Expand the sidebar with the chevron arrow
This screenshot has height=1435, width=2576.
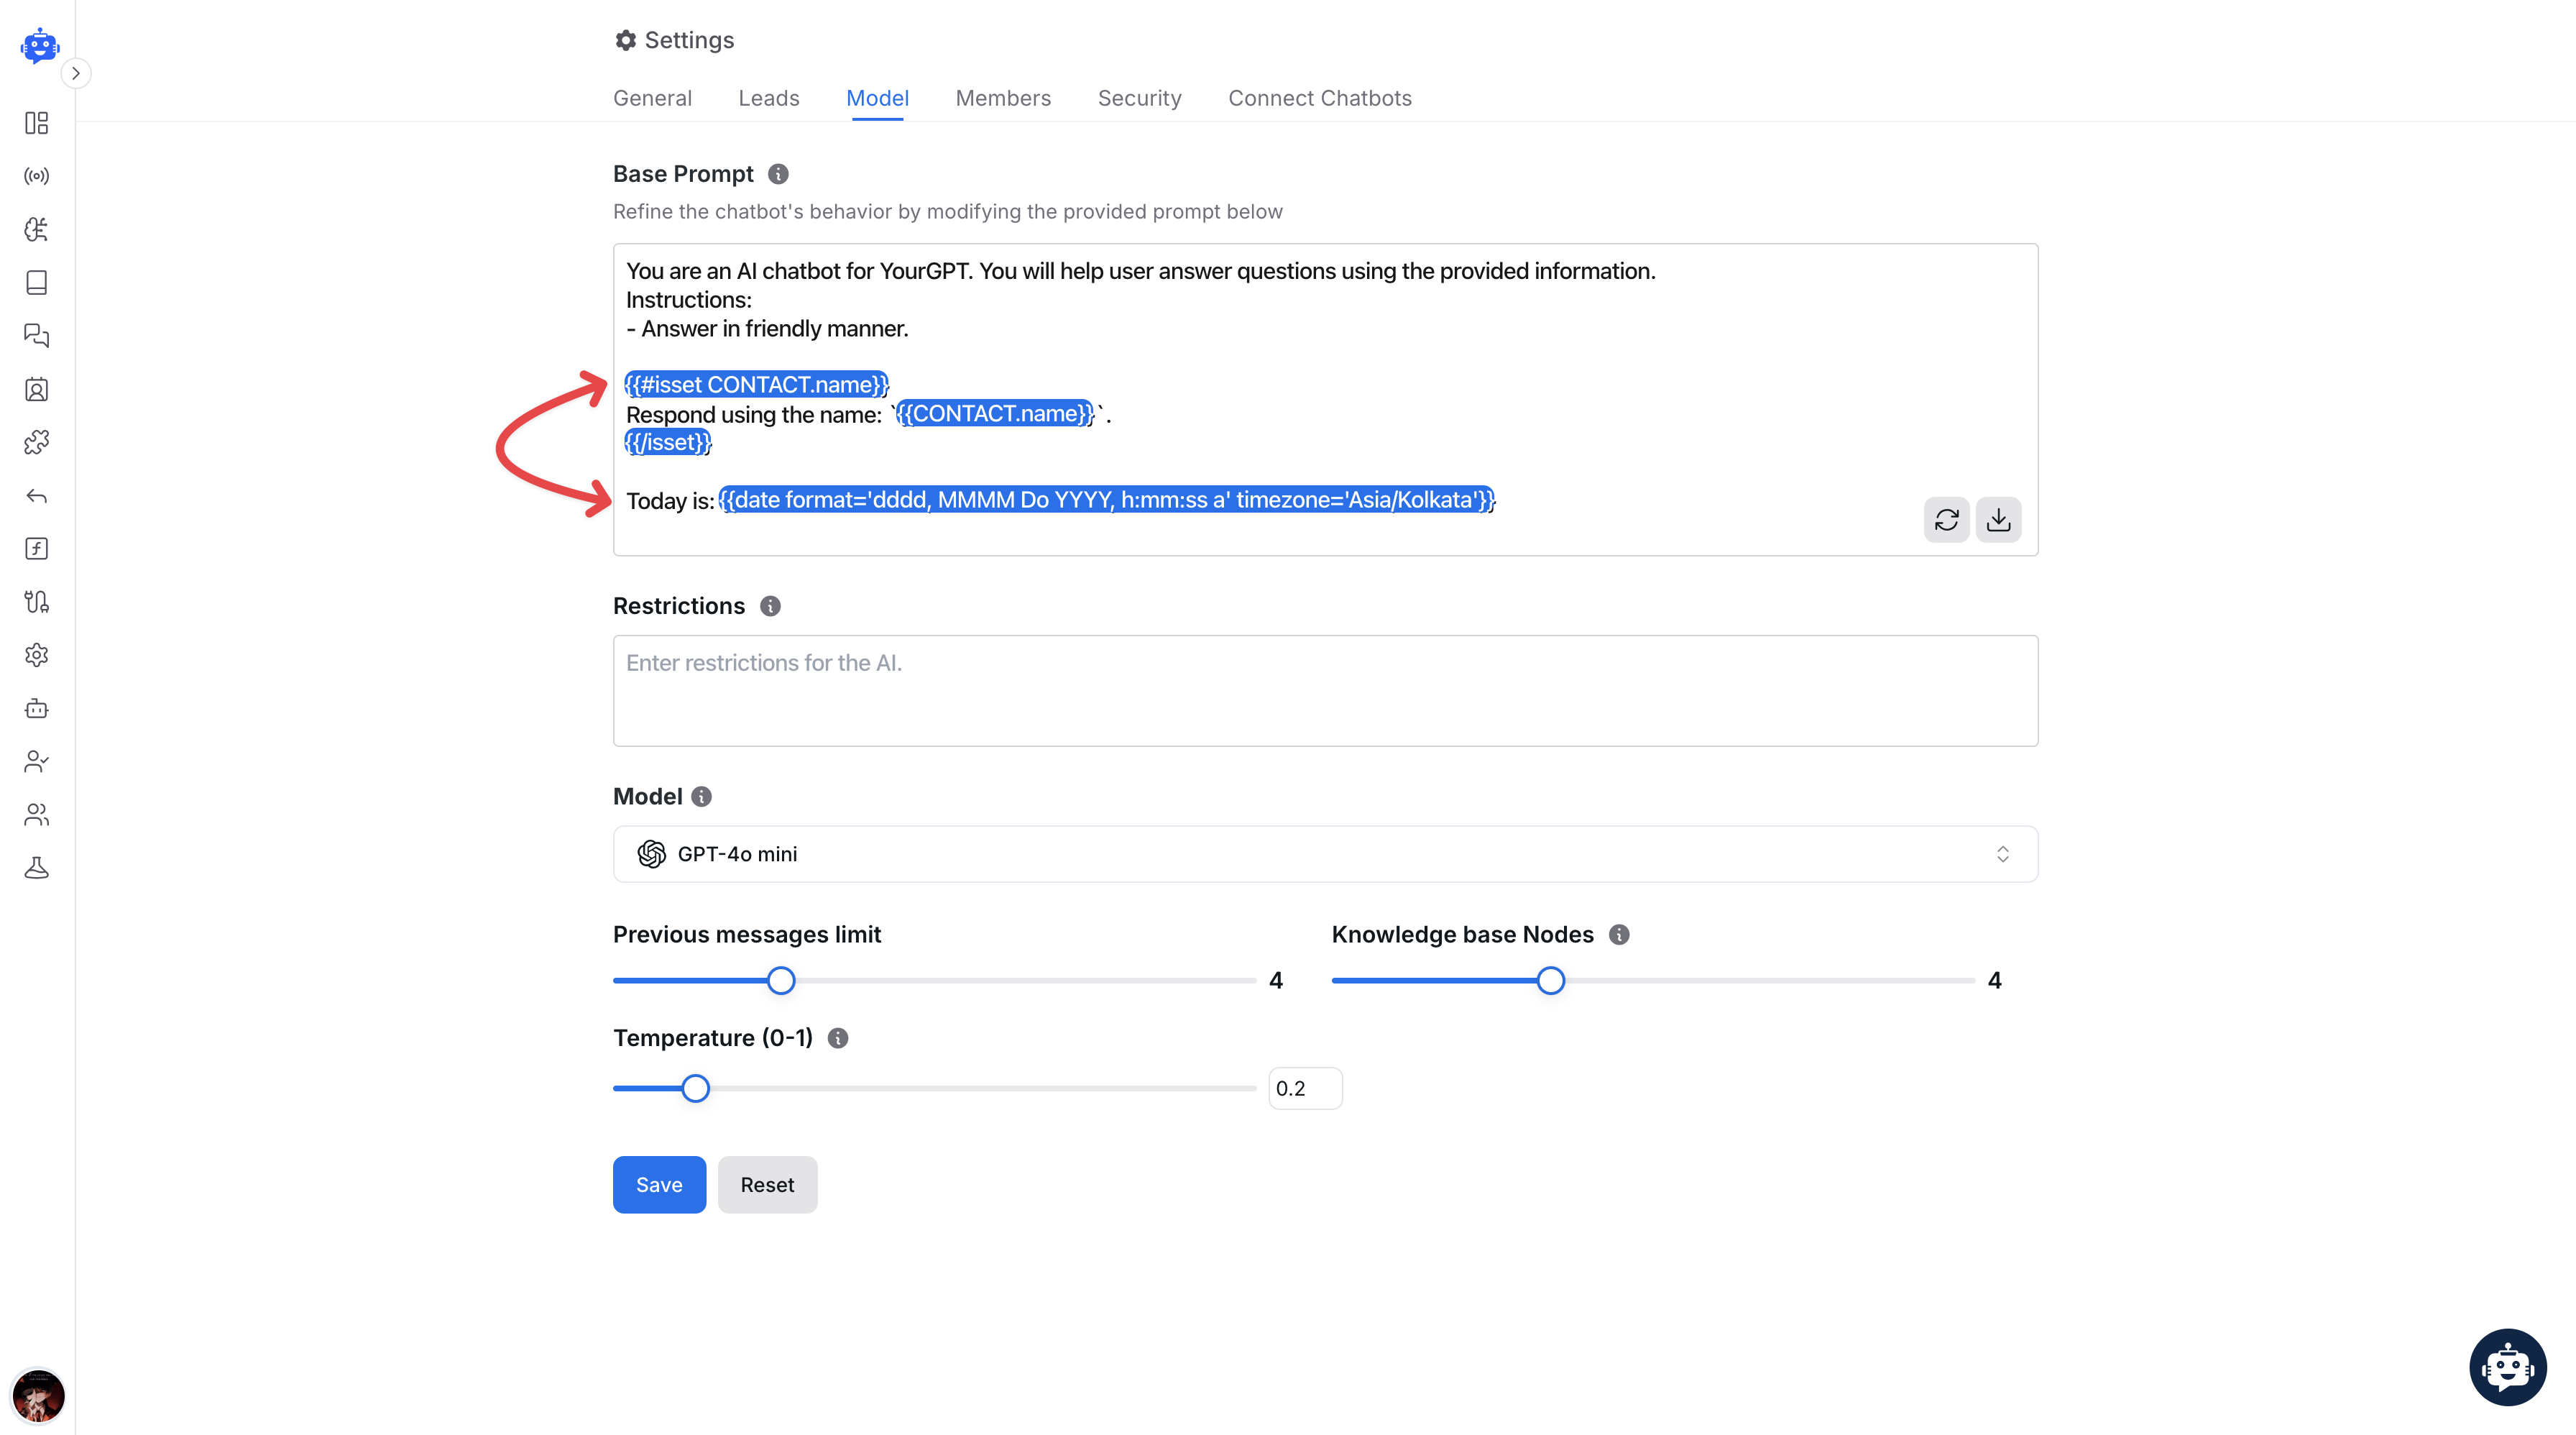point(76,73)
